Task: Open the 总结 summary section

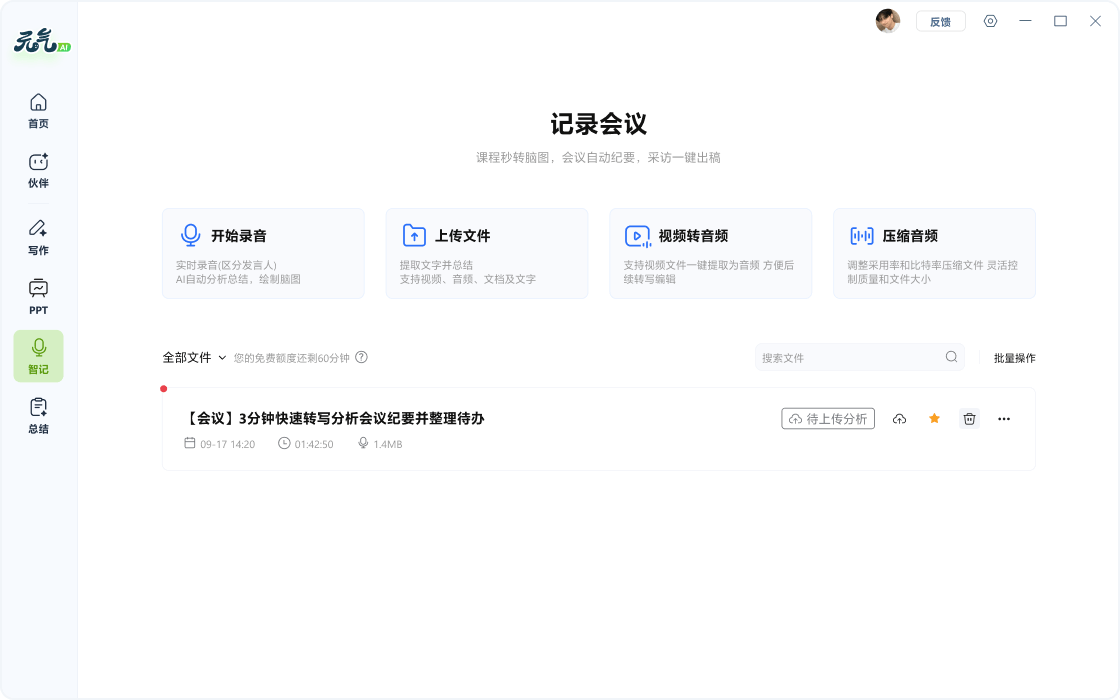Action: tap(38, 415)
